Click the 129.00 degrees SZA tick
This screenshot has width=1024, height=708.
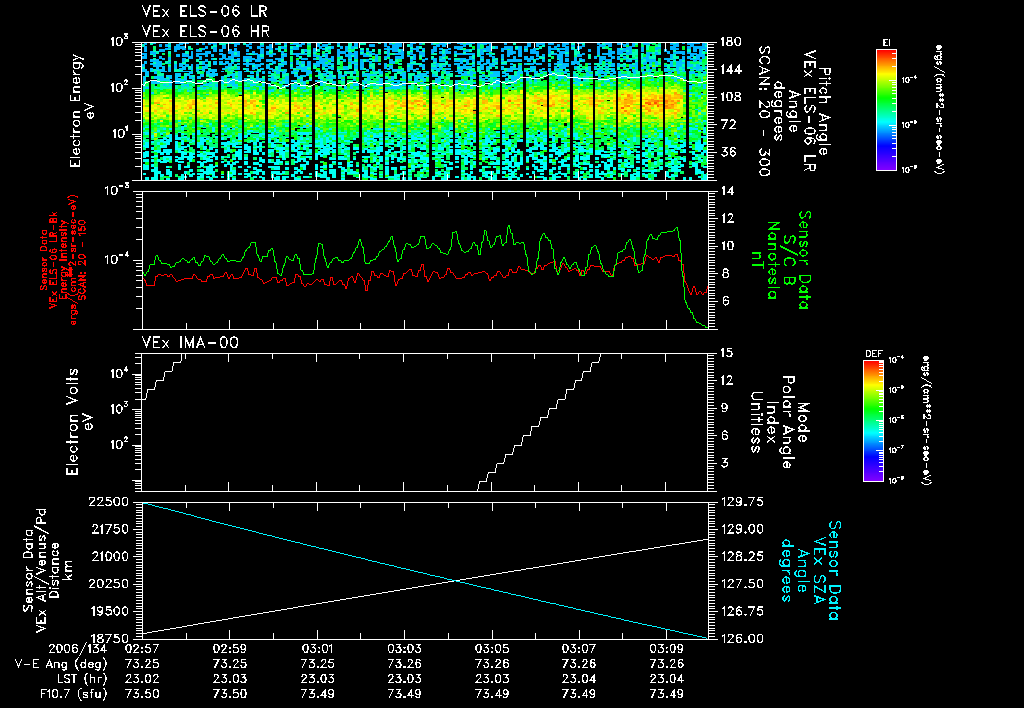point(742,529)
